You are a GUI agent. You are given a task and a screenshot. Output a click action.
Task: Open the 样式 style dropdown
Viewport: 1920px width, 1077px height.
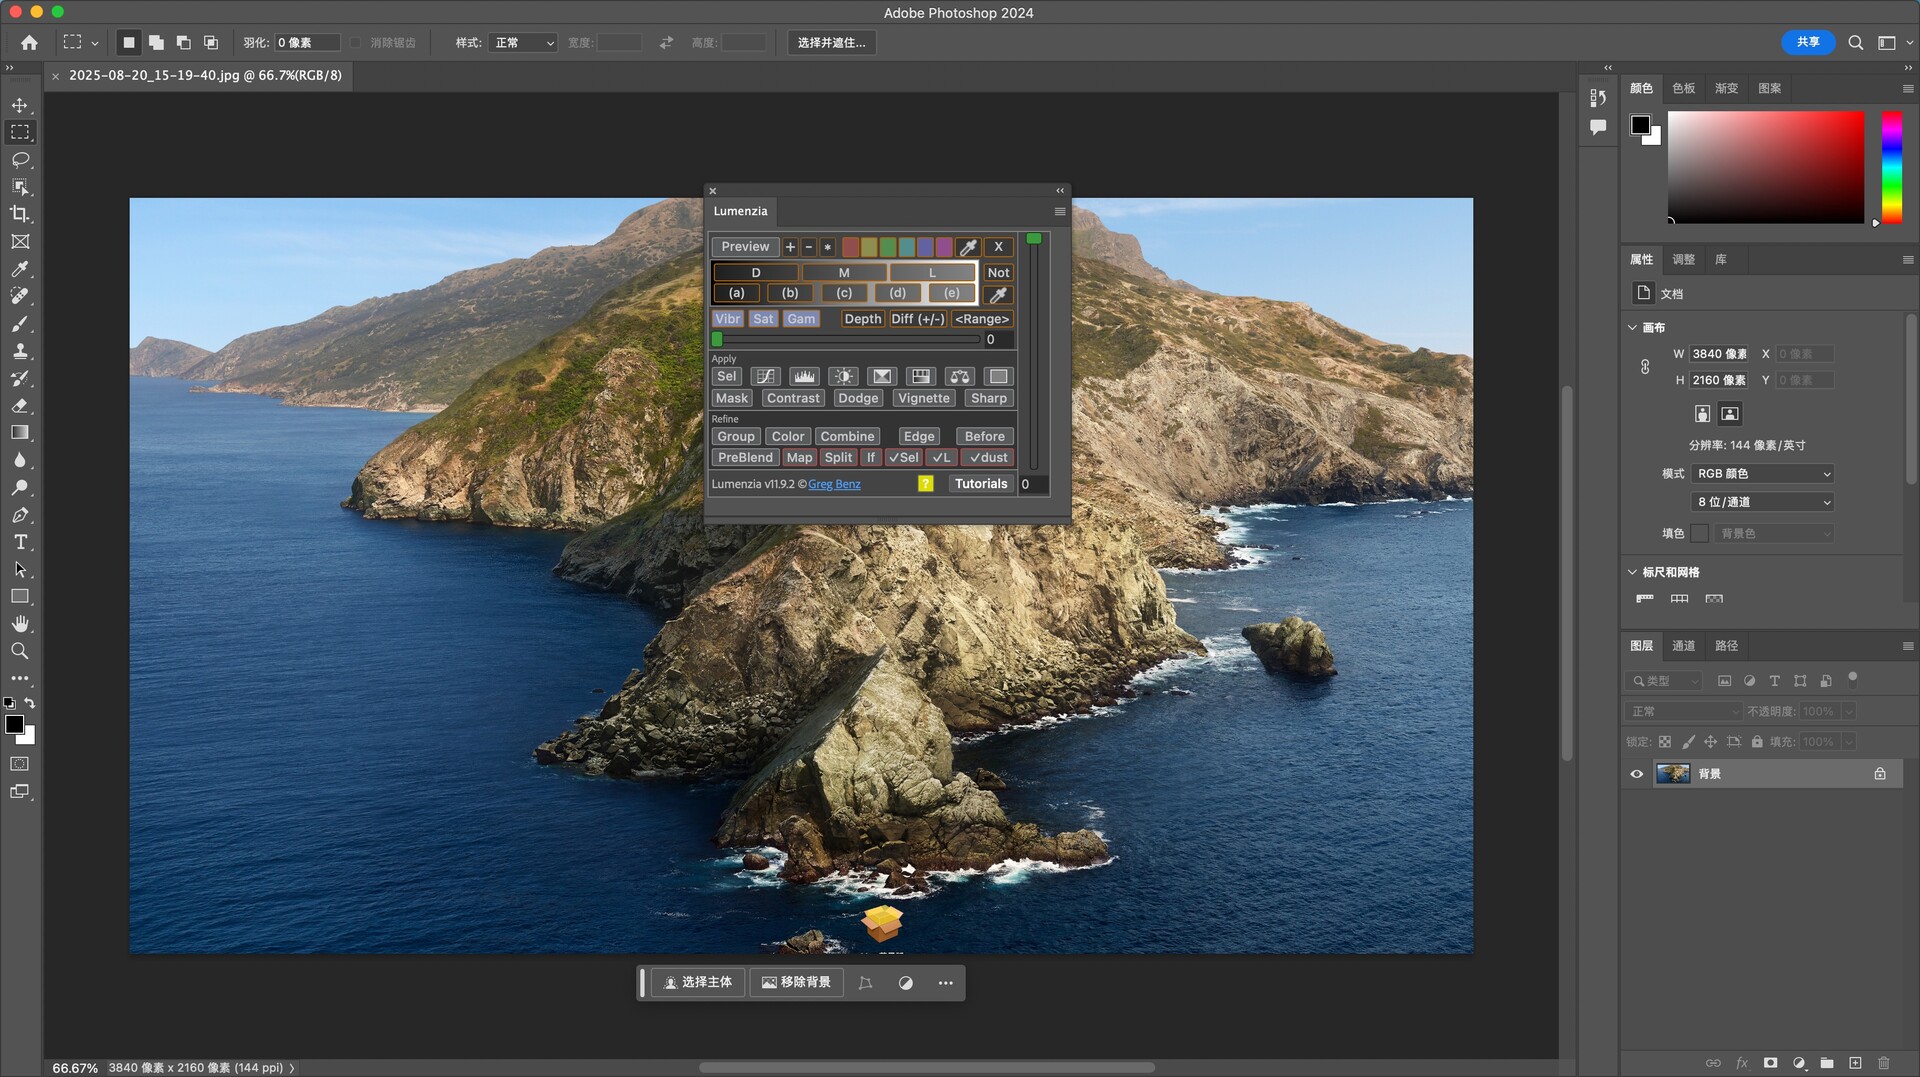point(523,43)
